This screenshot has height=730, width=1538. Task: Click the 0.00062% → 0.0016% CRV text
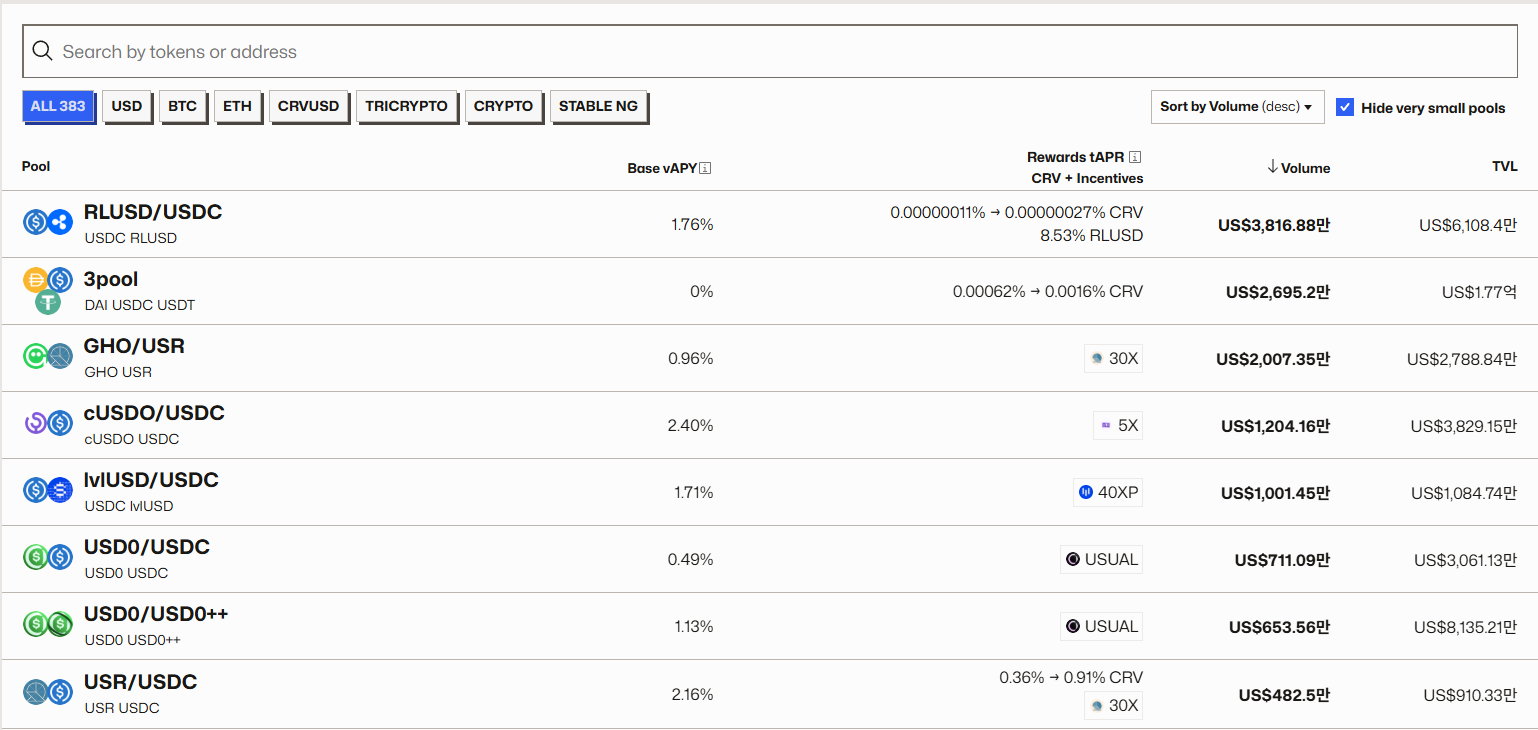point(1048,291)
